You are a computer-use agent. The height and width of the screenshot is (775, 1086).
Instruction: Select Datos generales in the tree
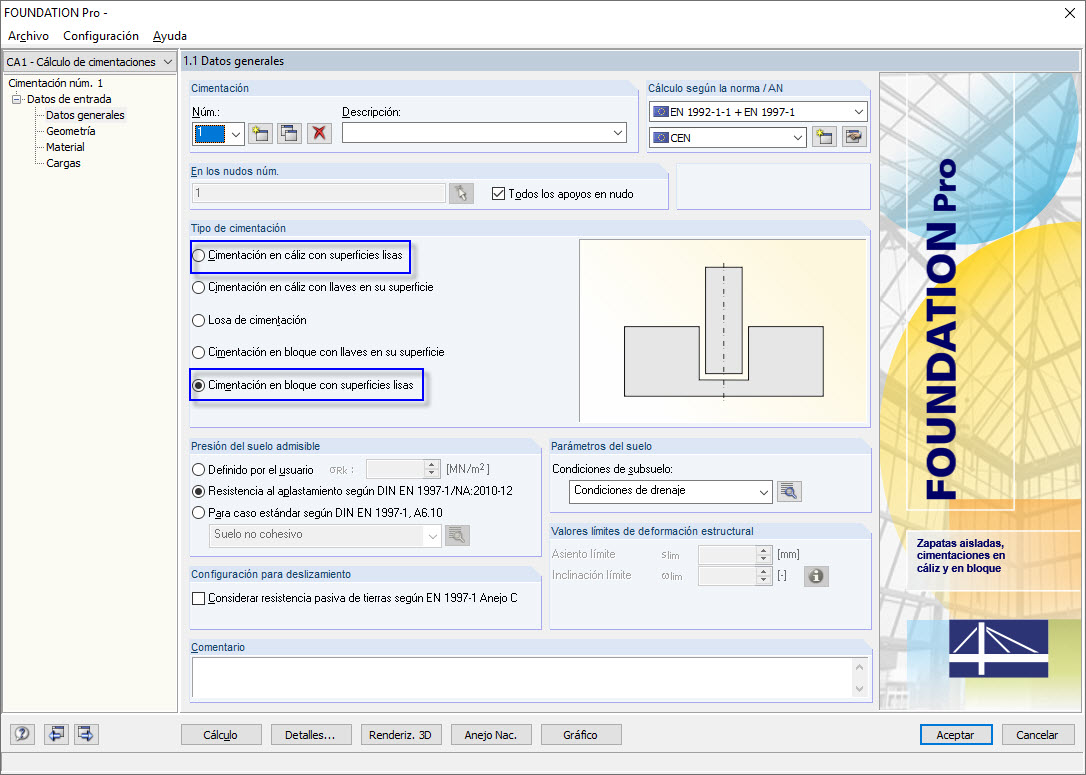(85, 115)
